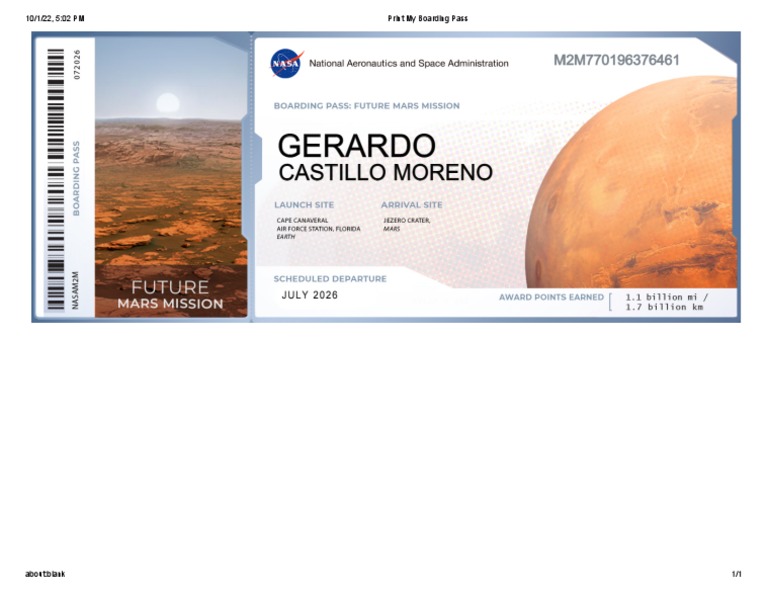This screenshot has height=594, width=768.
Task: Click the about:blank URL in the footer
Action: (45, 574)
